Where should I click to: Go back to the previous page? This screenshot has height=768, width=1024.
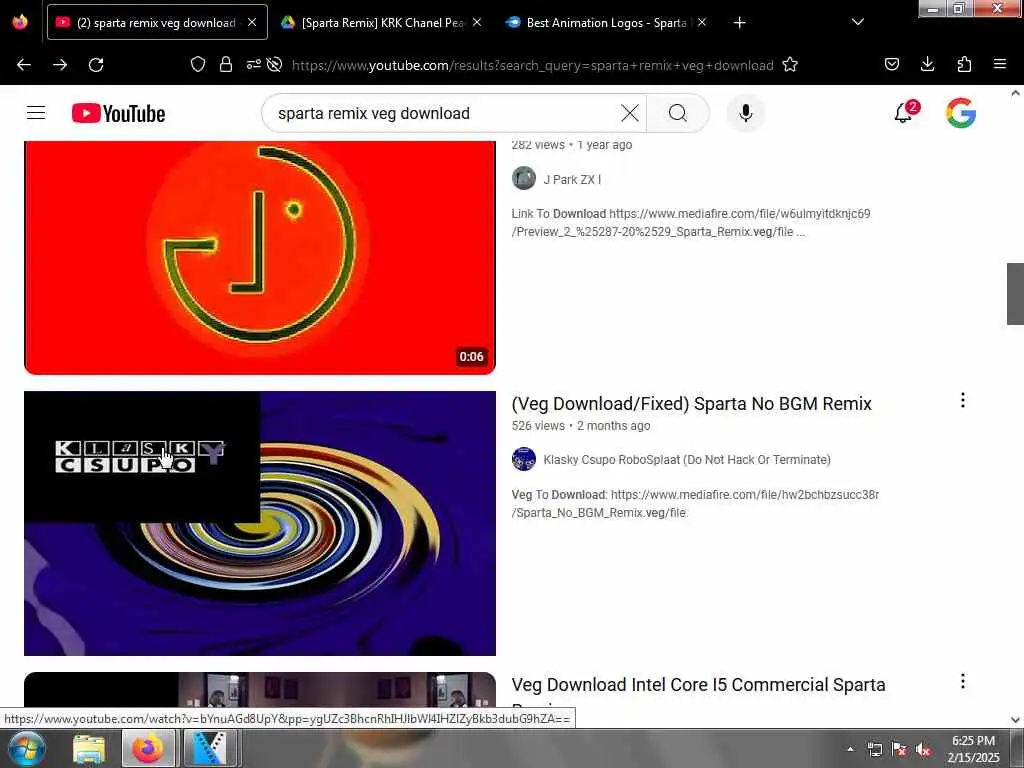click(x=24, y=65)
